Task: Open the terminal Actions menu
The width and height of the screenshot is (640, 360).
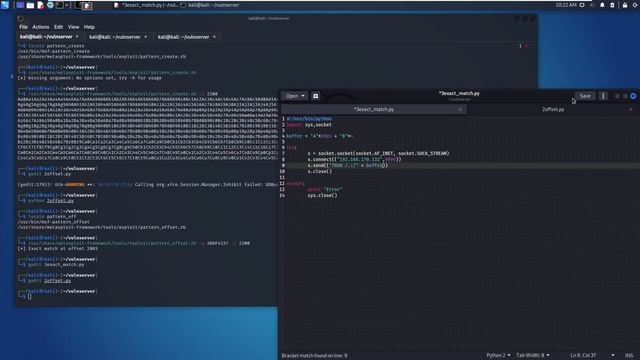Action: click(x=40, y=27)
